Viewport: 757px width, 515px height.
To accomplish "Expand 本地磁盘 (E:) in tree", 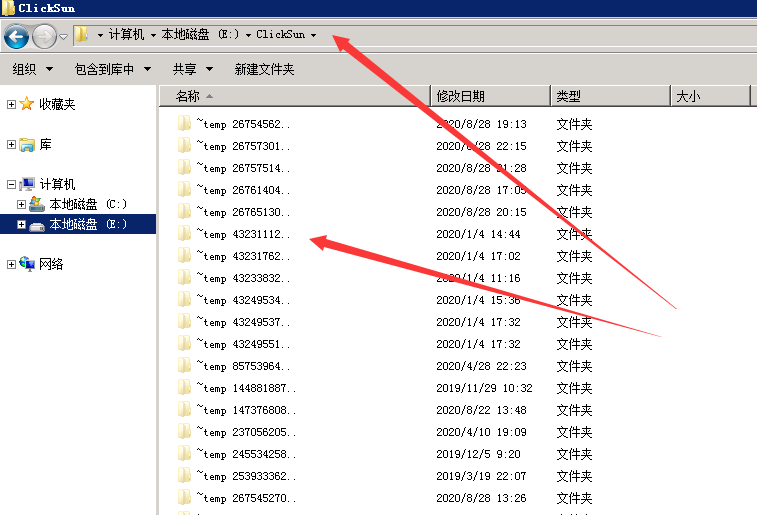I will click(21, 224).
